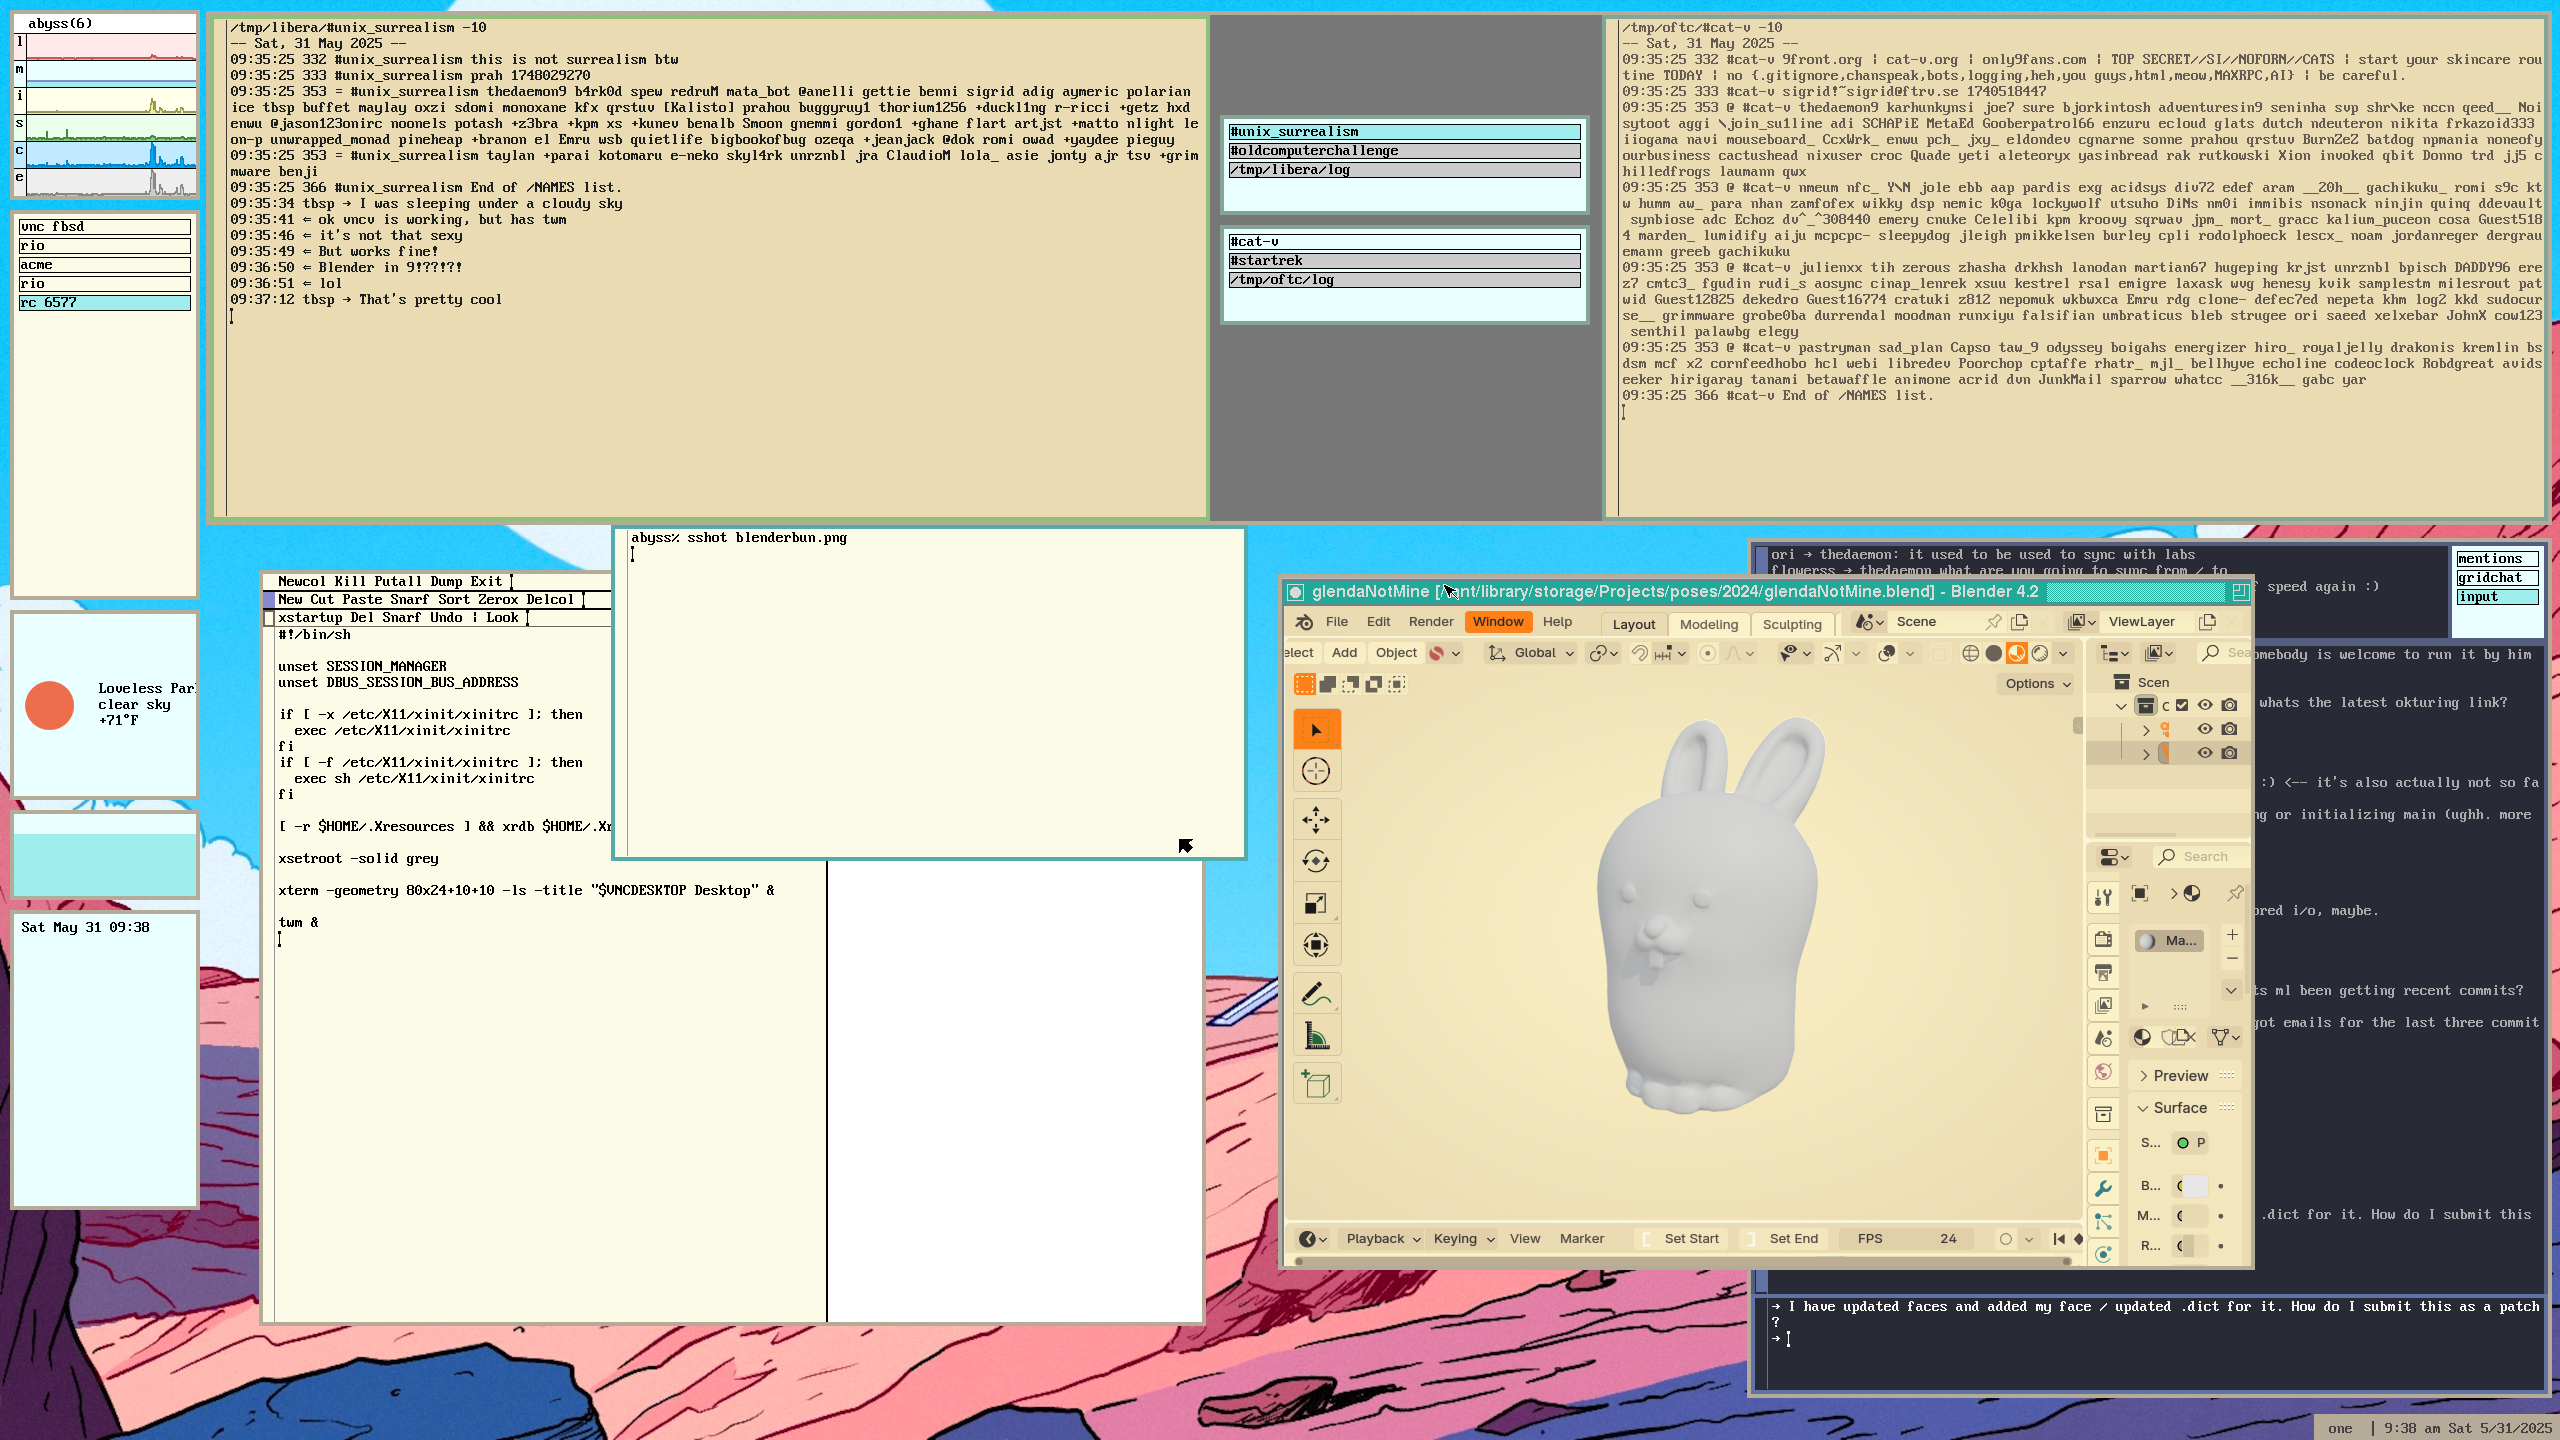Switch to the Modeling workspace tab
This screenshot has width=2560, height=1440.
(1709, 624)
